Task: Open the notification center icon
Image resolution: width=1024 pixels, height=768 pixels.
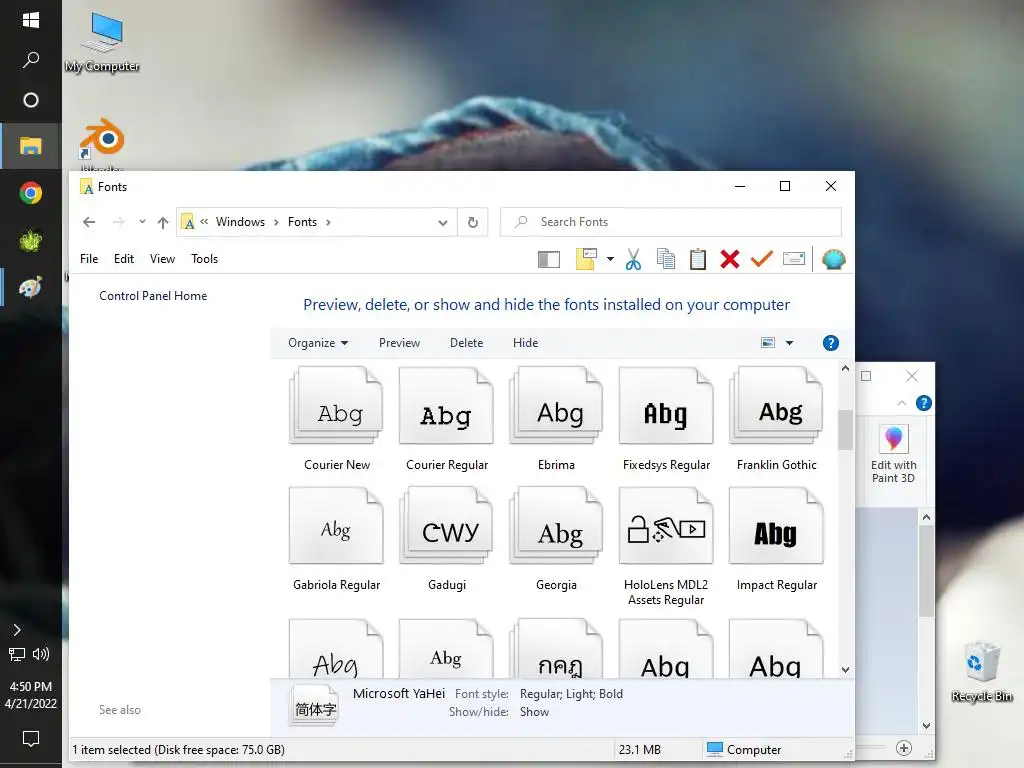Action: pos(31,739)
